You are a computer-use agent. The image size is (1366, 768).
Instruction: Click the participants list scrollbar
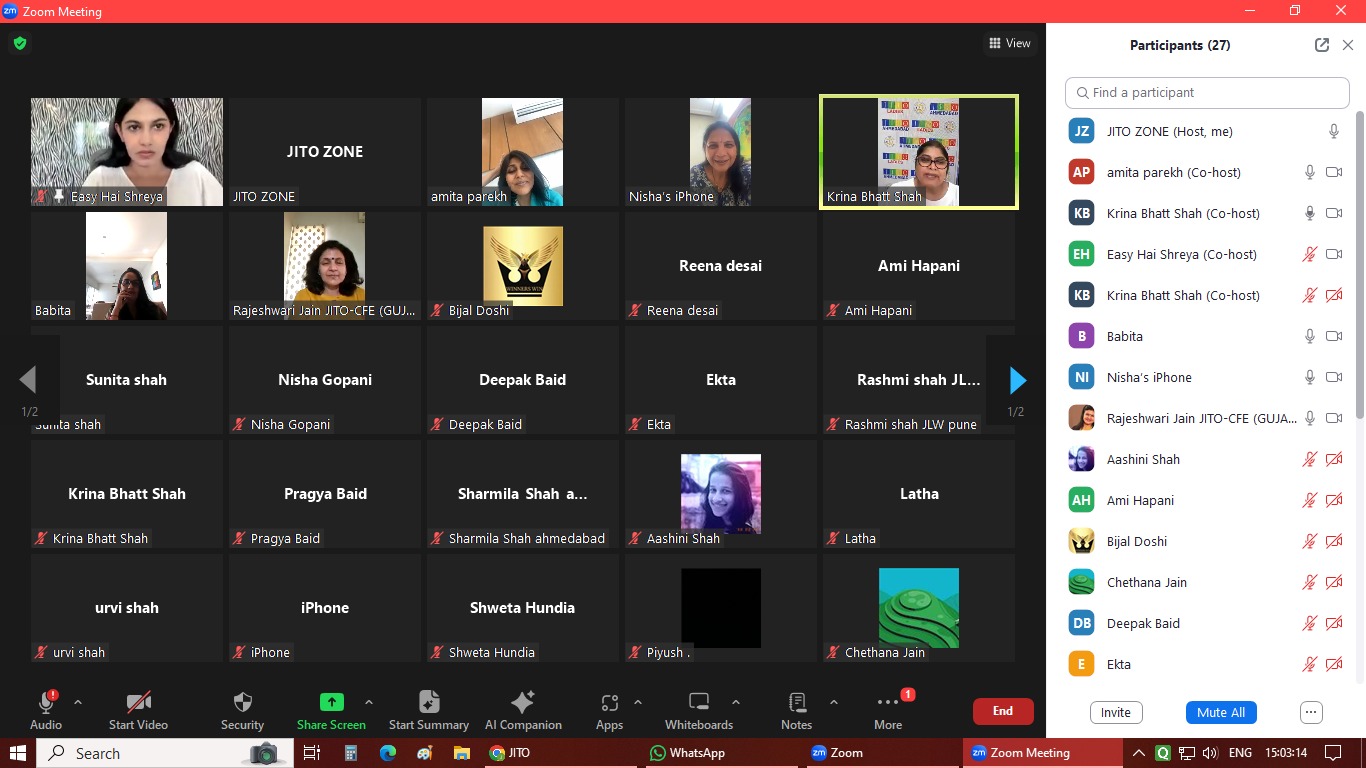(1358, 270)
